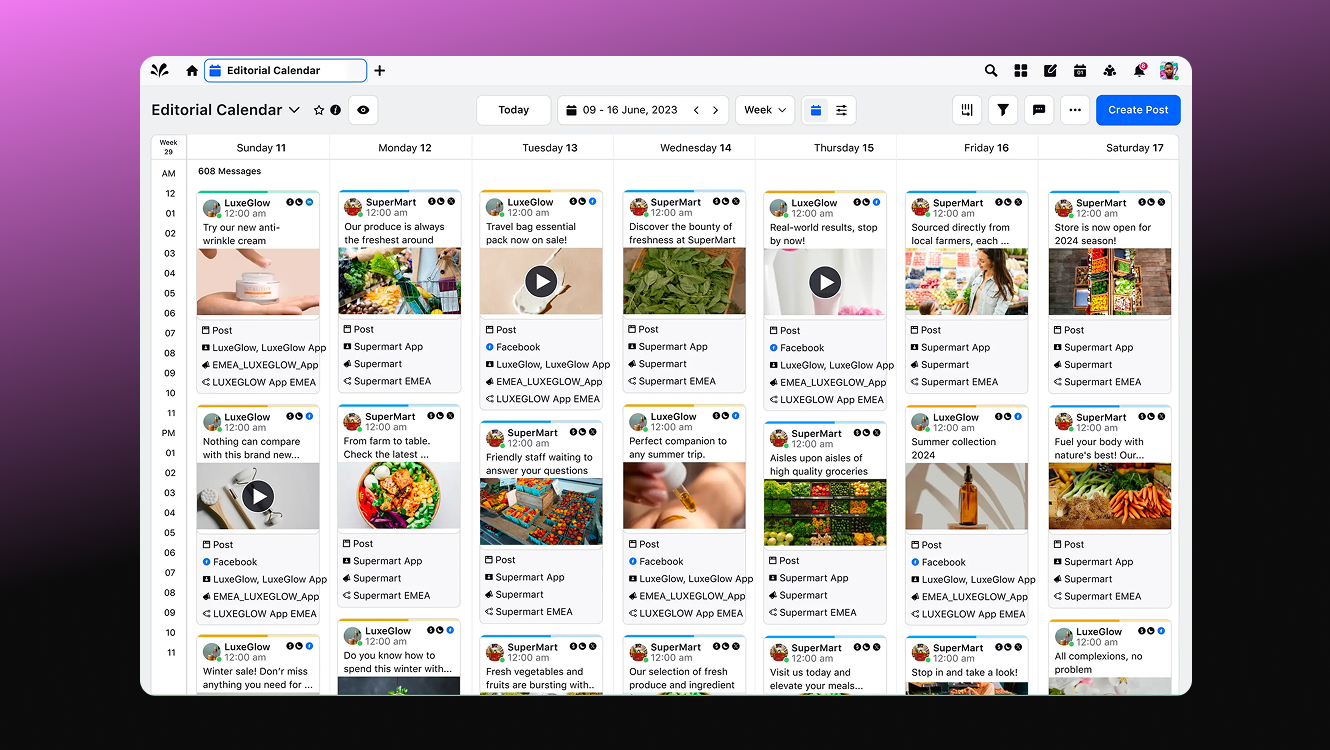This screenshot has width=1330, height=750.
Task: Open the apps grid launcher icon
Action: tap(1021, 71)
